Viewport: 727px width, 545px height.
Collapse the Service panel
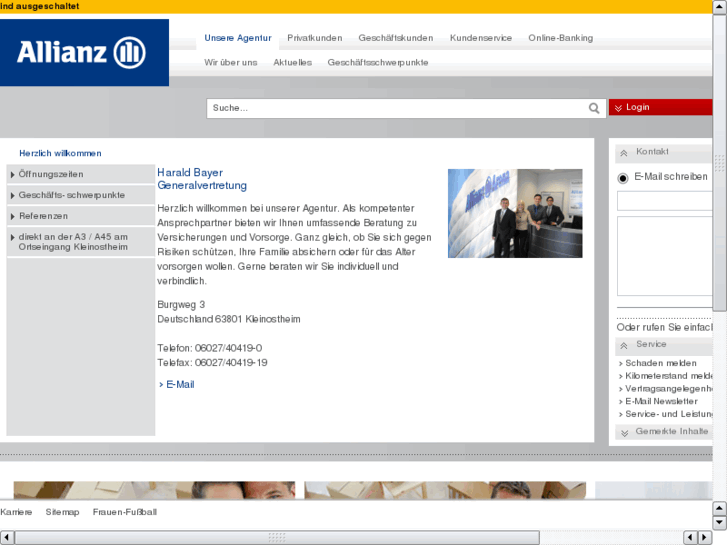pos(624,346)
